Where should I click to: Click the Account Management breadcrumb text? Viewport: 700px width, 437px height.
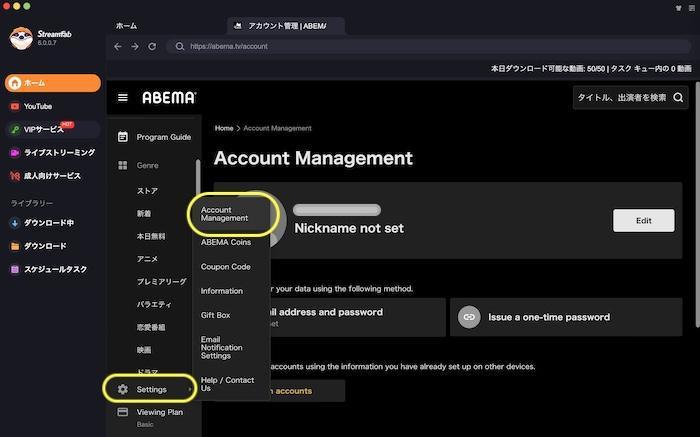coord(277,128)
